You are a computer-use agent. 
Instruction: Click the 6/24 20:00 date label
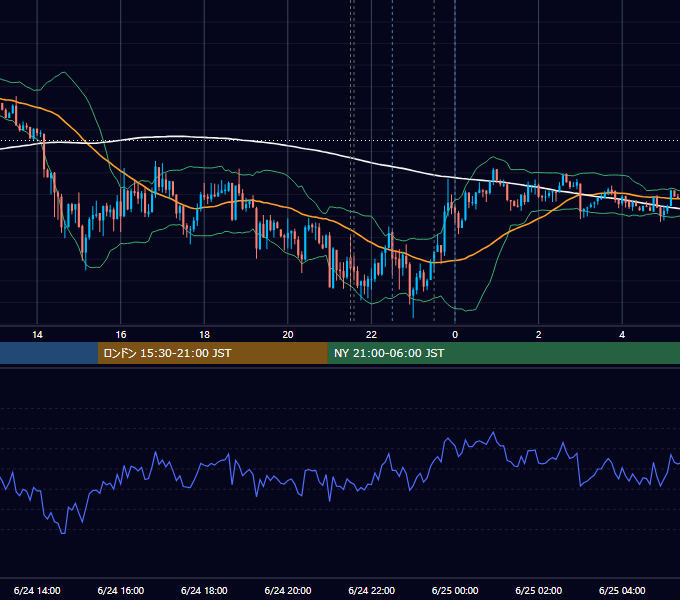tap(288, 590)
